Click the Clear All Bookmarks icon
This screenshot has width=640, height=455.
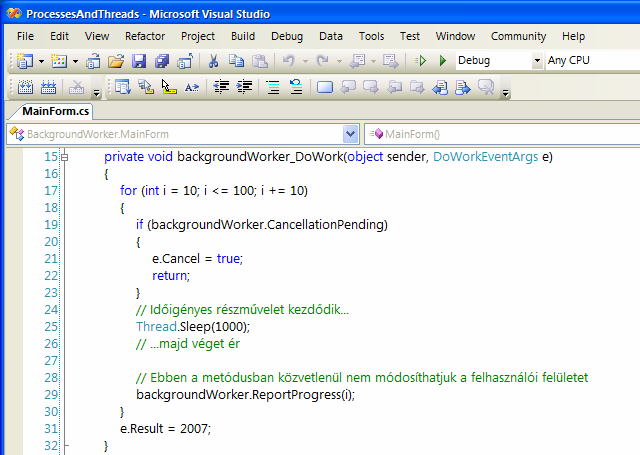click(486, 87)
